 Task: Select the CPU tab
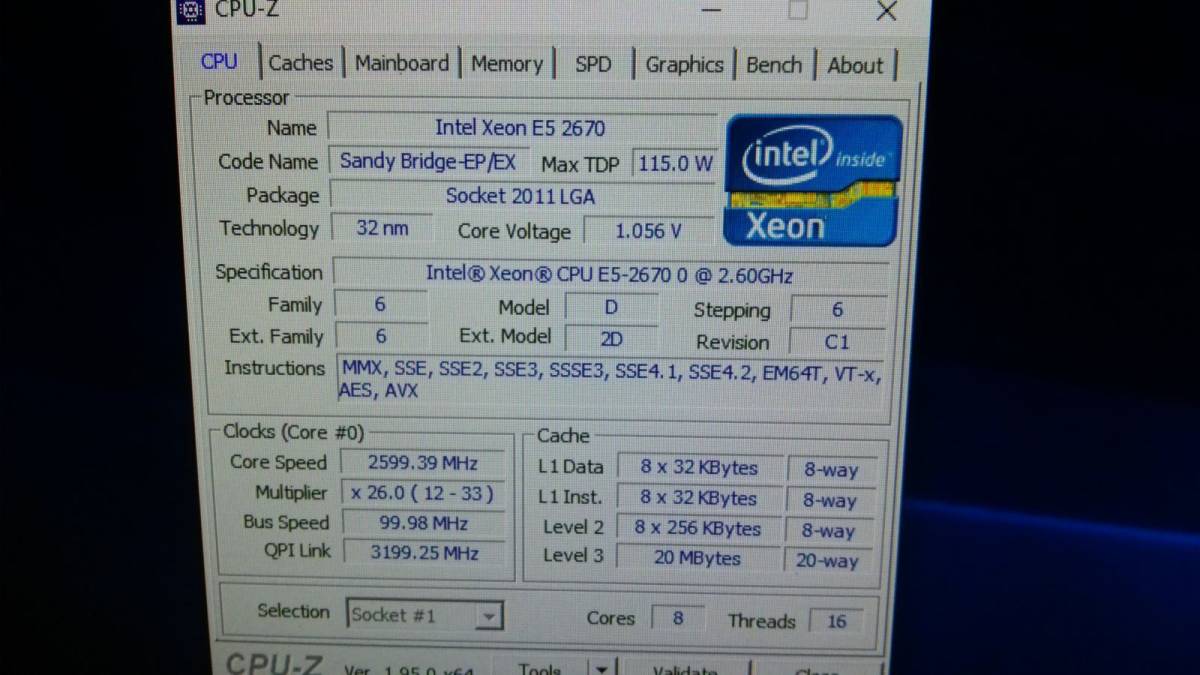pyautogui.click(x=219, y=61)
